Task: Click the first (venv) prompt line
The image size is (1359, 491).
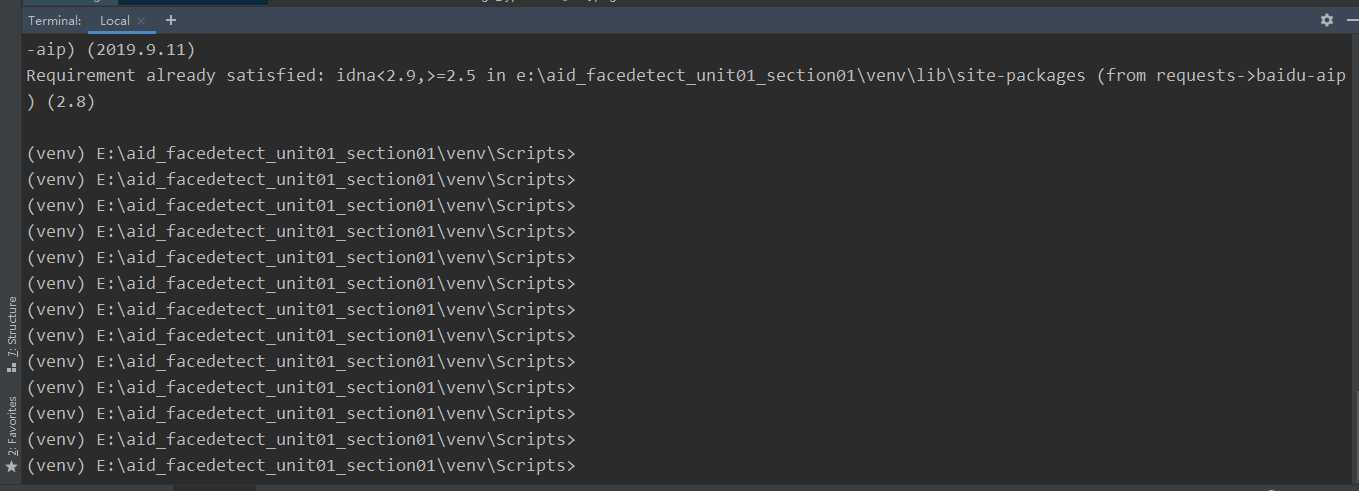Action: click(300, 154)
